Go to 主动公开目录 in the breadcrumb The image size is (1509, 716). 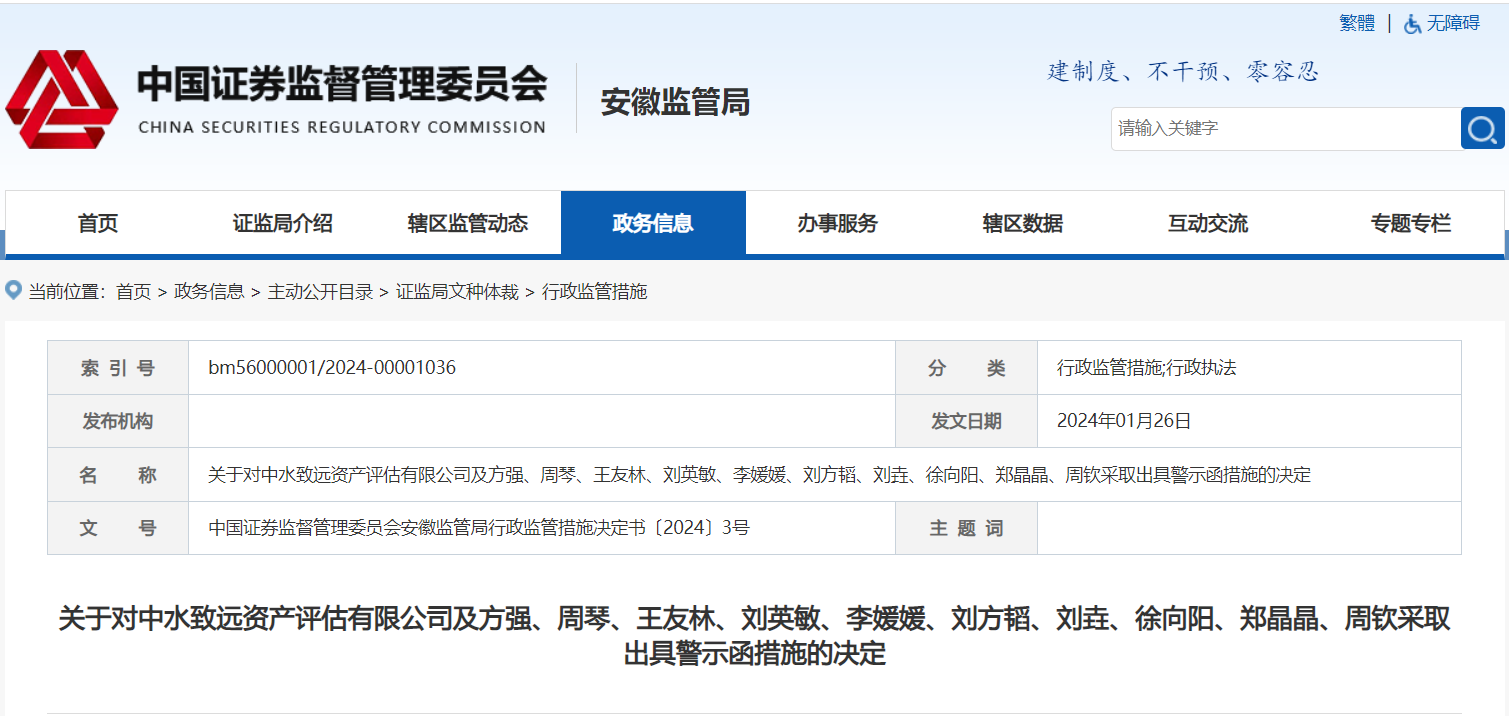click(320, 292)
